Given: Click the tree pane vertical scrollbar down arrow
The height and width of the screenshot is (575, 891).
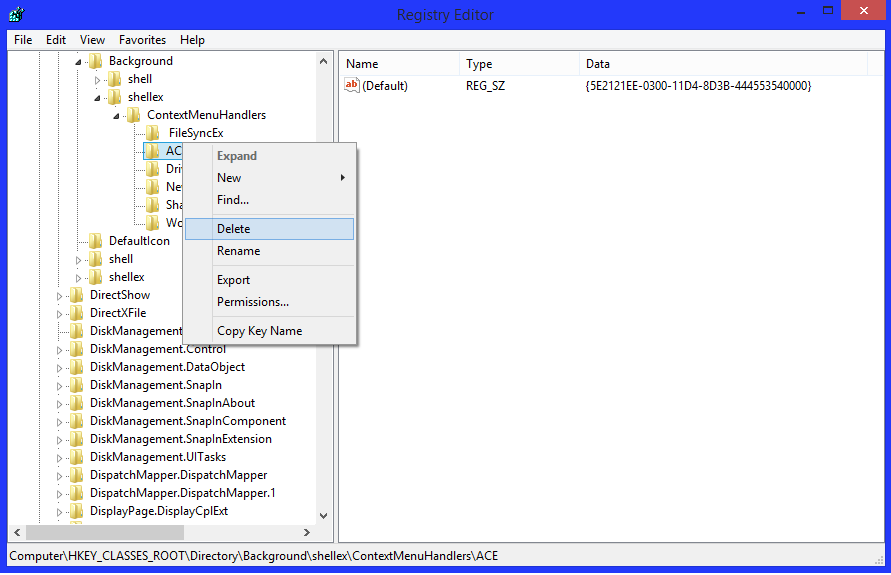Looking at the screenshot, I should pos(323,516).
